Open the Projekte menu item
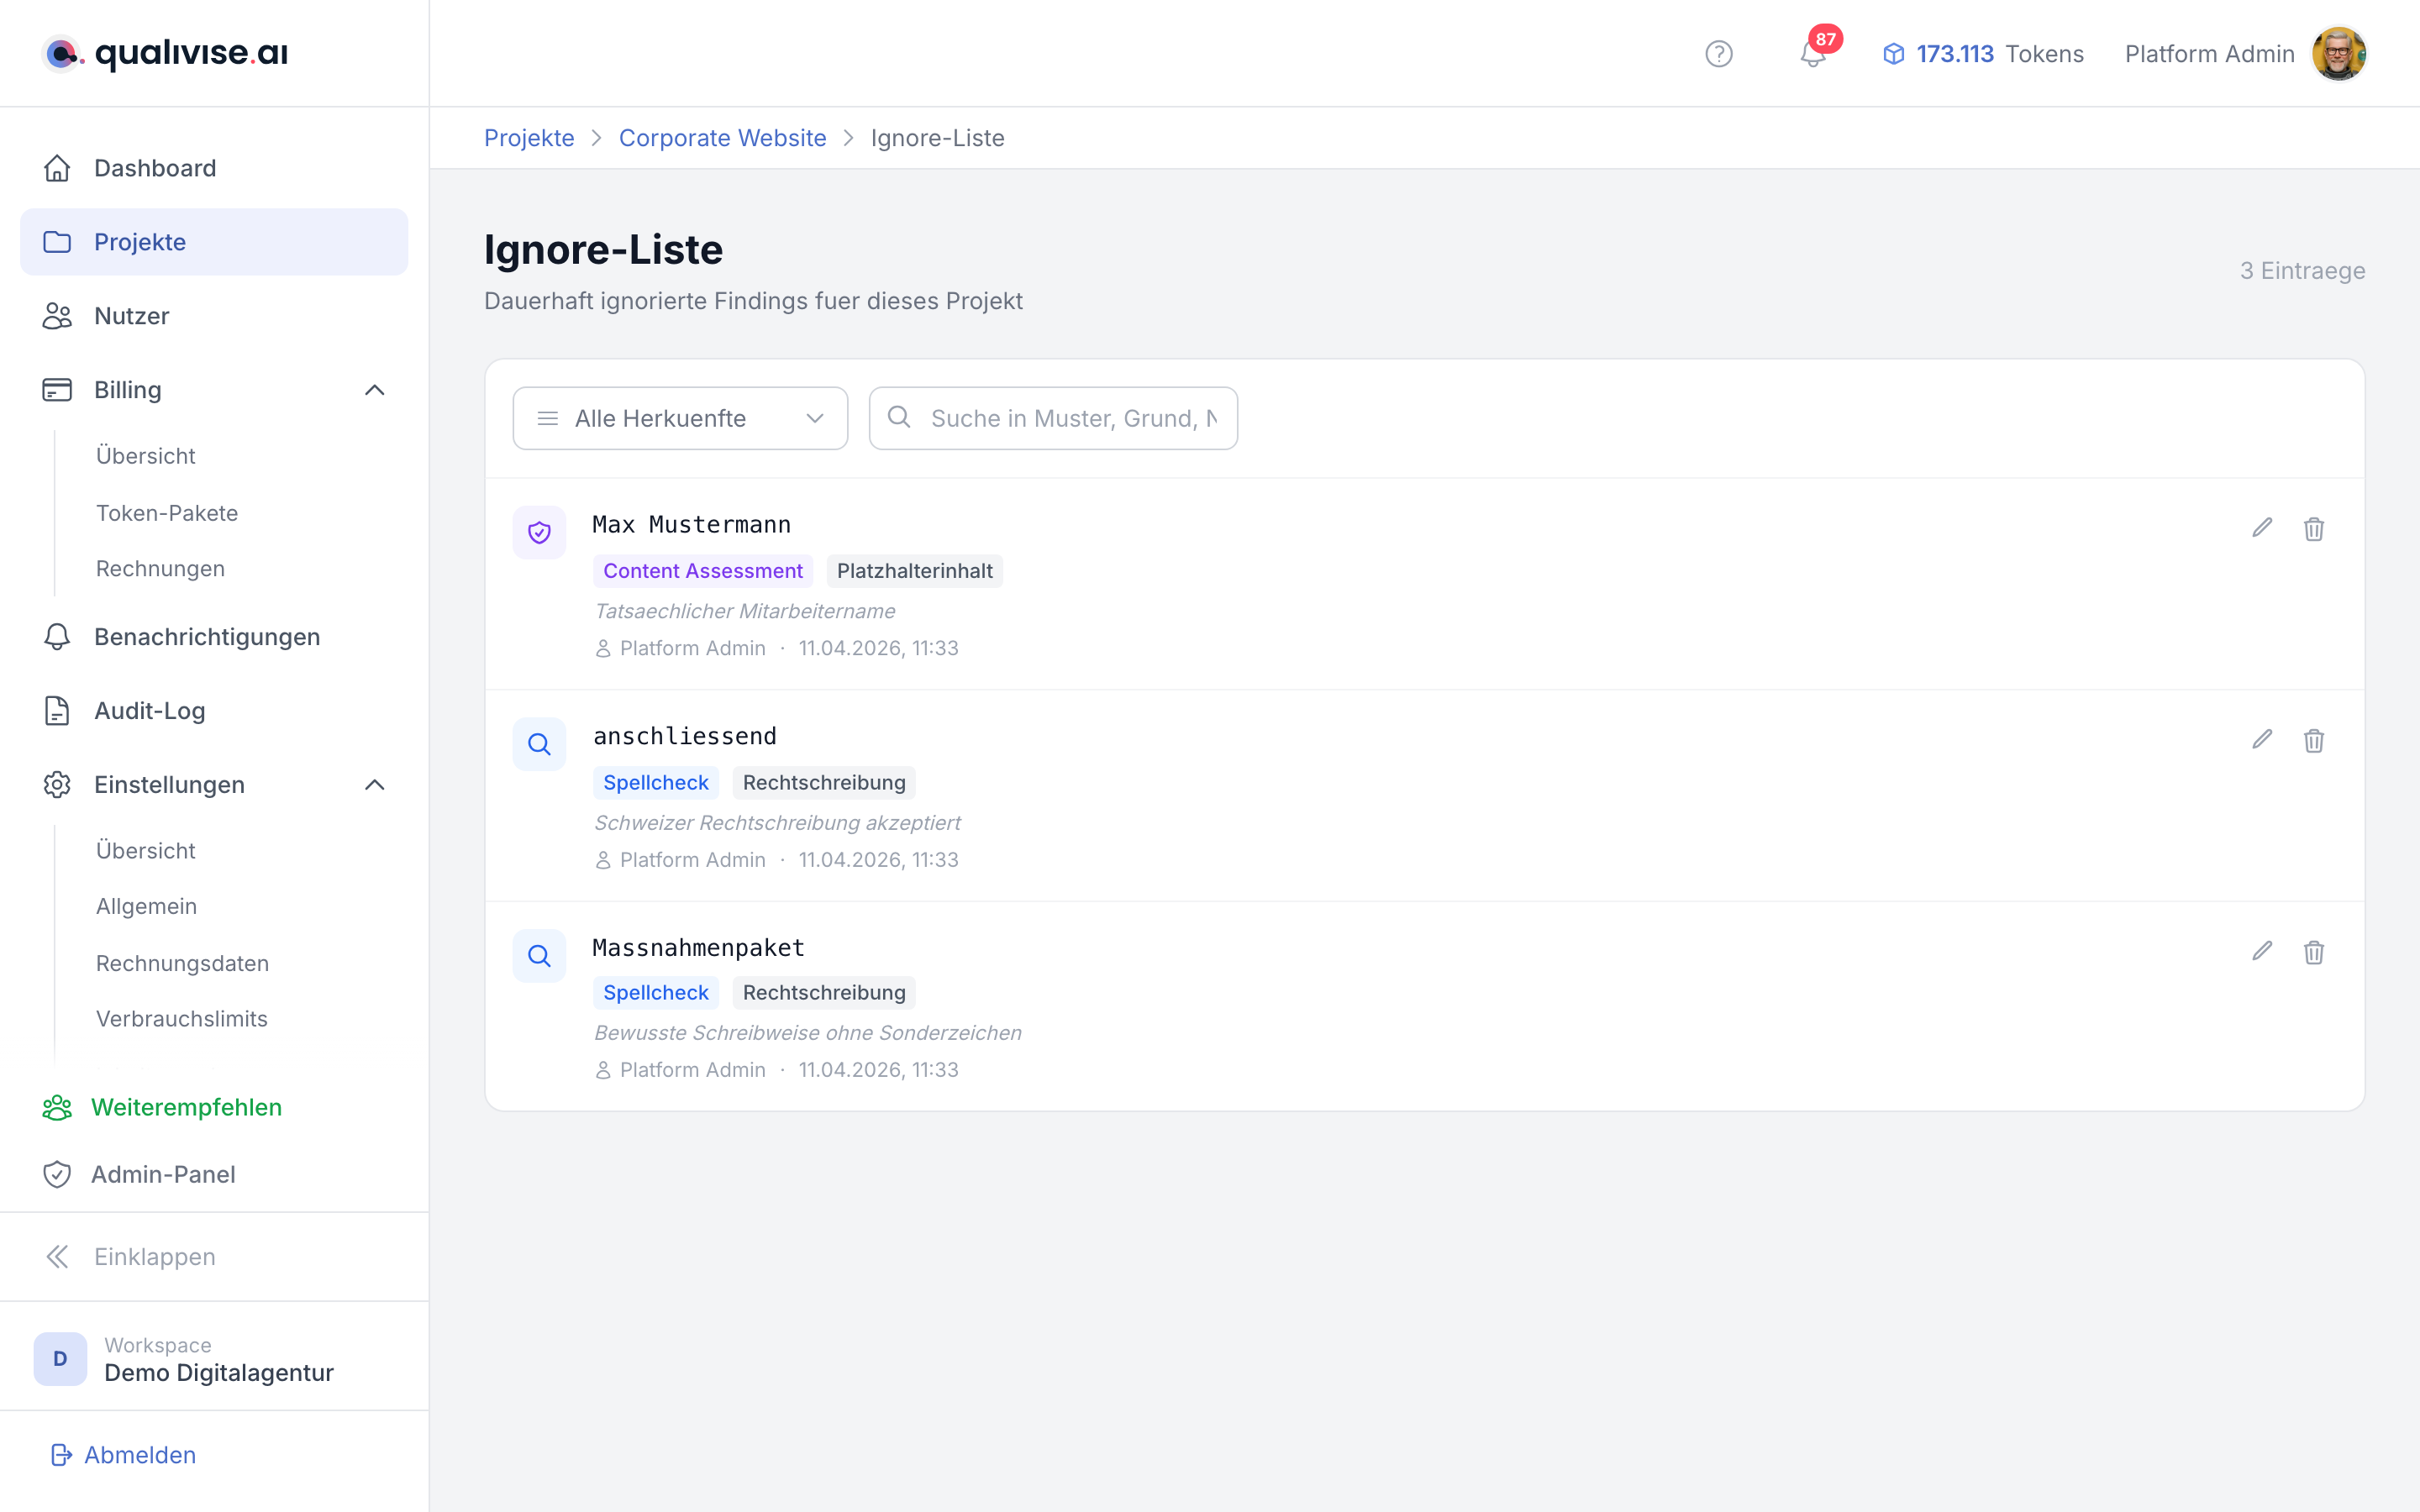This screenshot has height=1512, width=2420. pyautogui.click(x=214, y=242)
